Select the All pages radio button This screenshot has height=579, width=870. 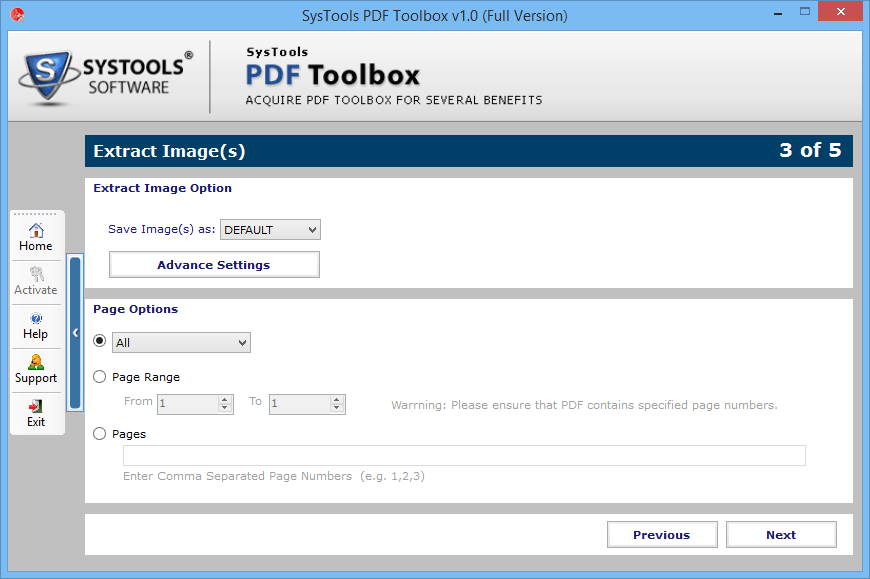point(99,341)
